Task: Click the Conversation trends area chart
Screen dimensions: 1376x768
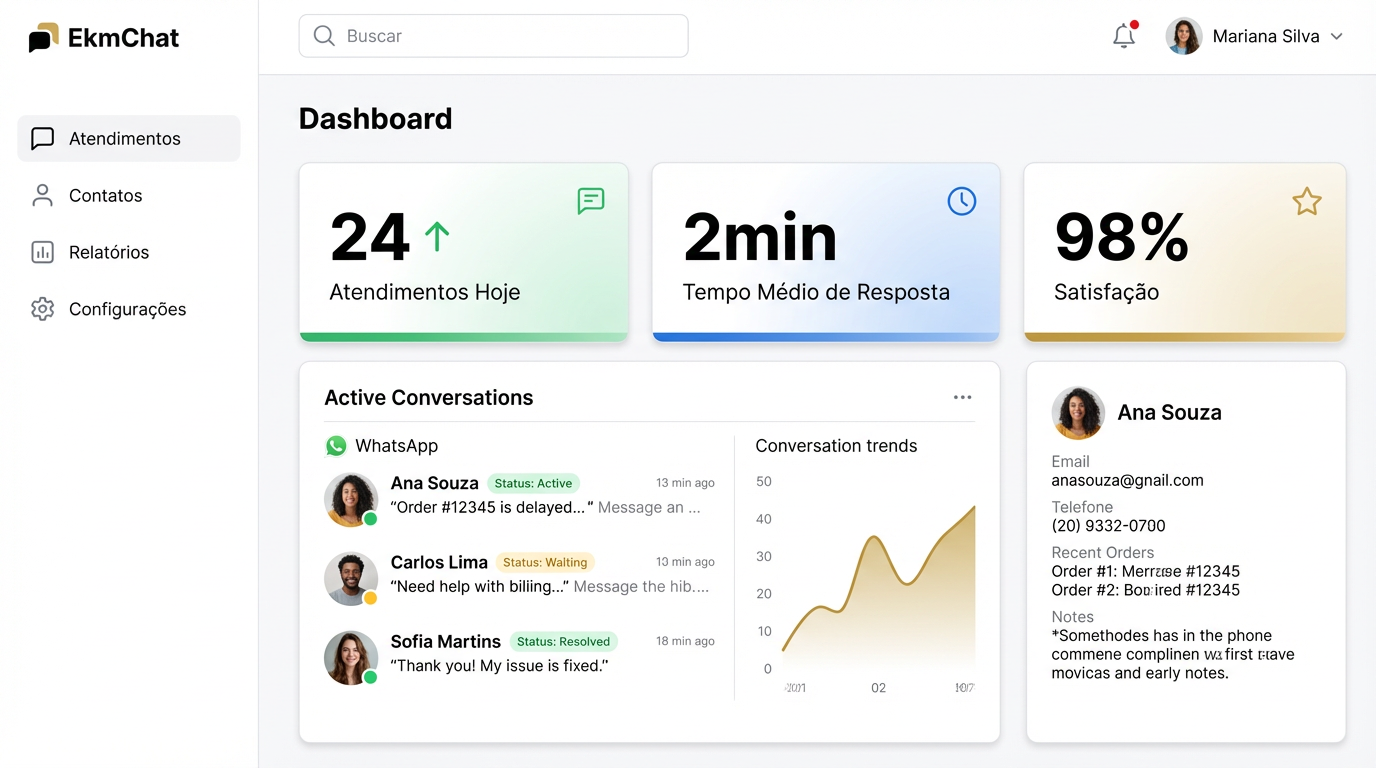Action: (x=878, y=590)
